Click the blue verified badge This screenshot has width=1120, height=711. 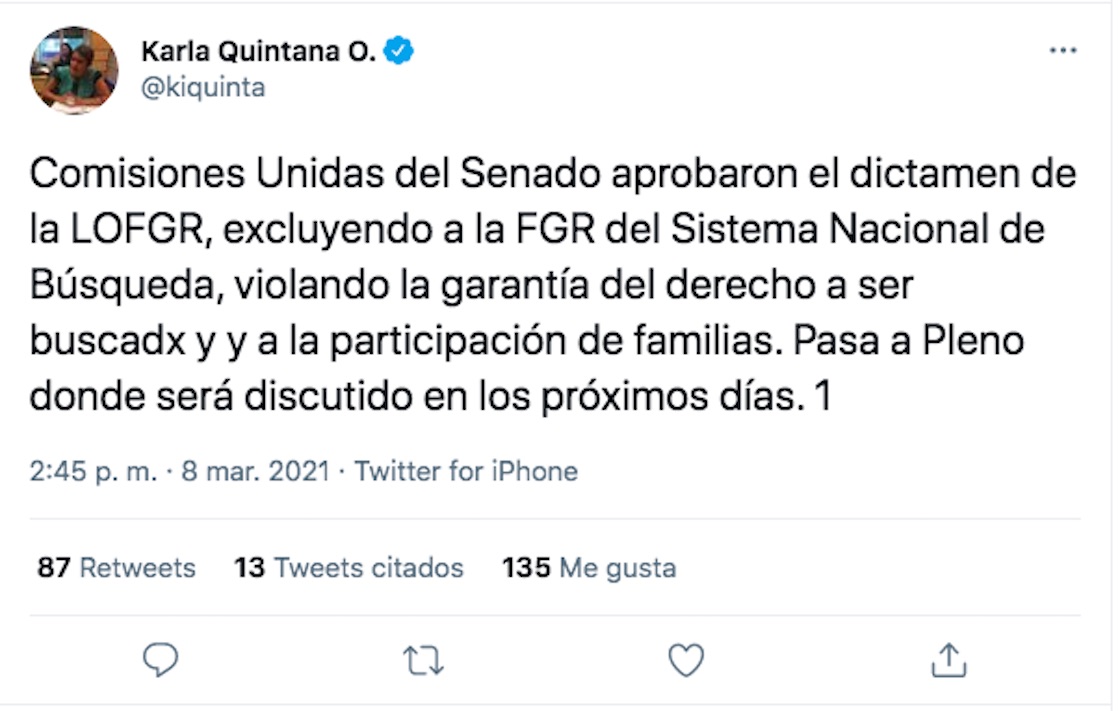(x=401, y=51)
